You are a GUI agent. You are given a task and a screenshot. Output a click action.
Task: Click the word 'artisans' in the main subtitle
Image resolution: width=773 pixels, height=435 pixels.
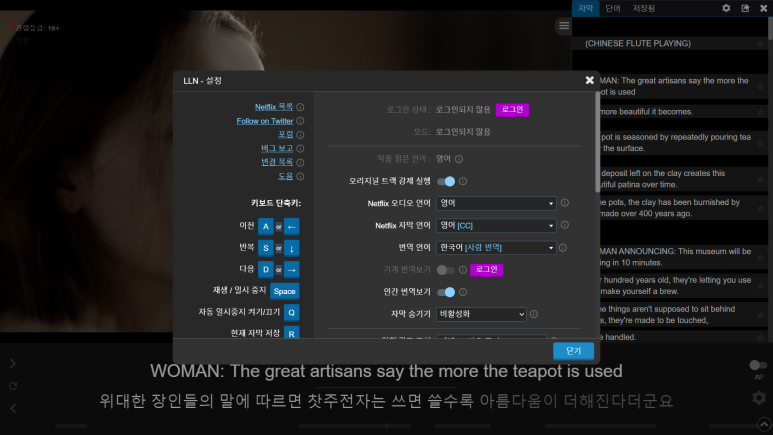click(341, 371)
